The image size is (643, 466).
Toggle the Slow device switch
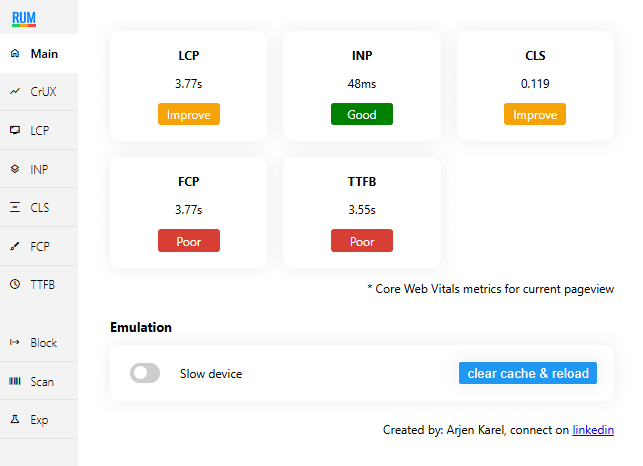145,373
